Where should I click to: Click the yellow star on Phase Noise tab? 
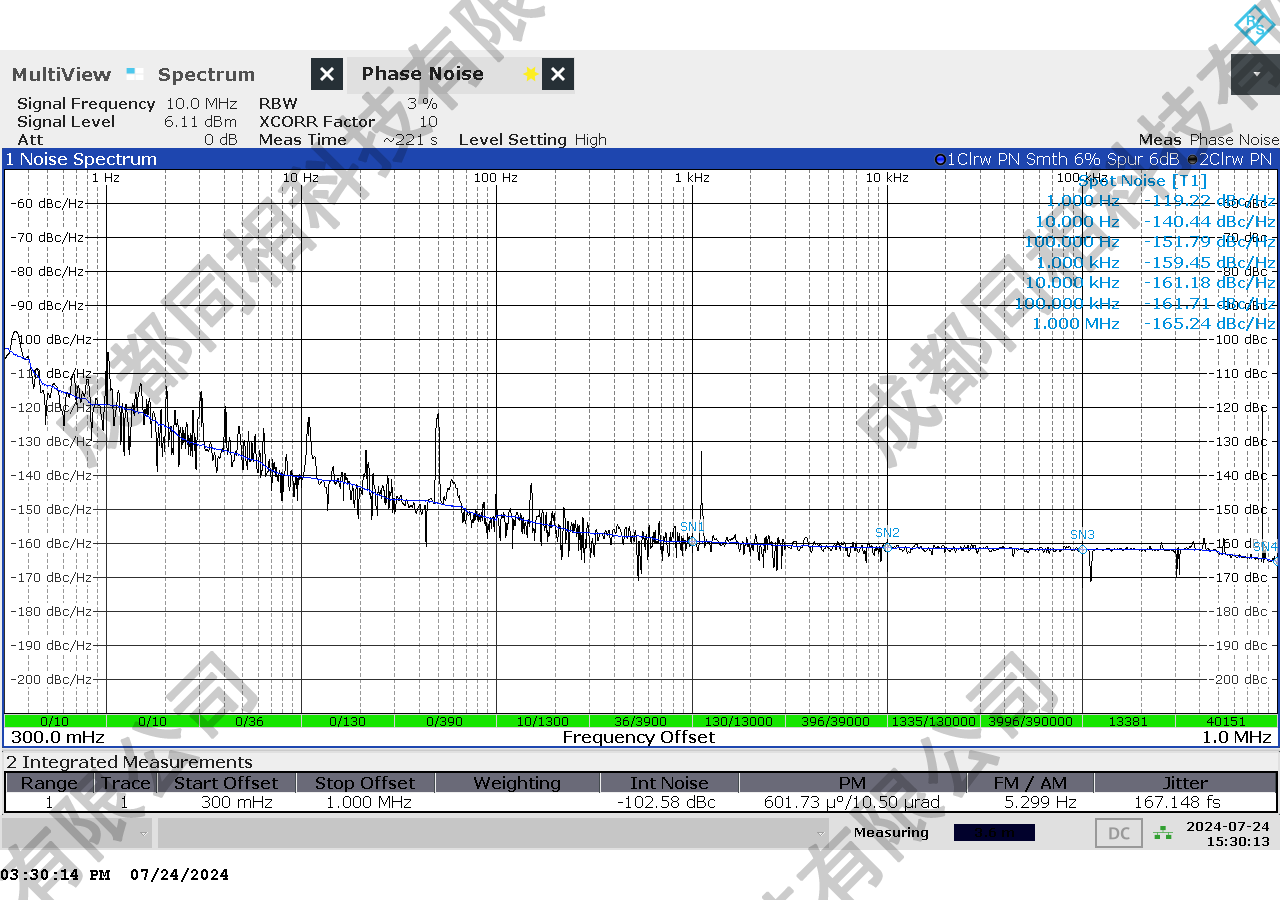530,74
